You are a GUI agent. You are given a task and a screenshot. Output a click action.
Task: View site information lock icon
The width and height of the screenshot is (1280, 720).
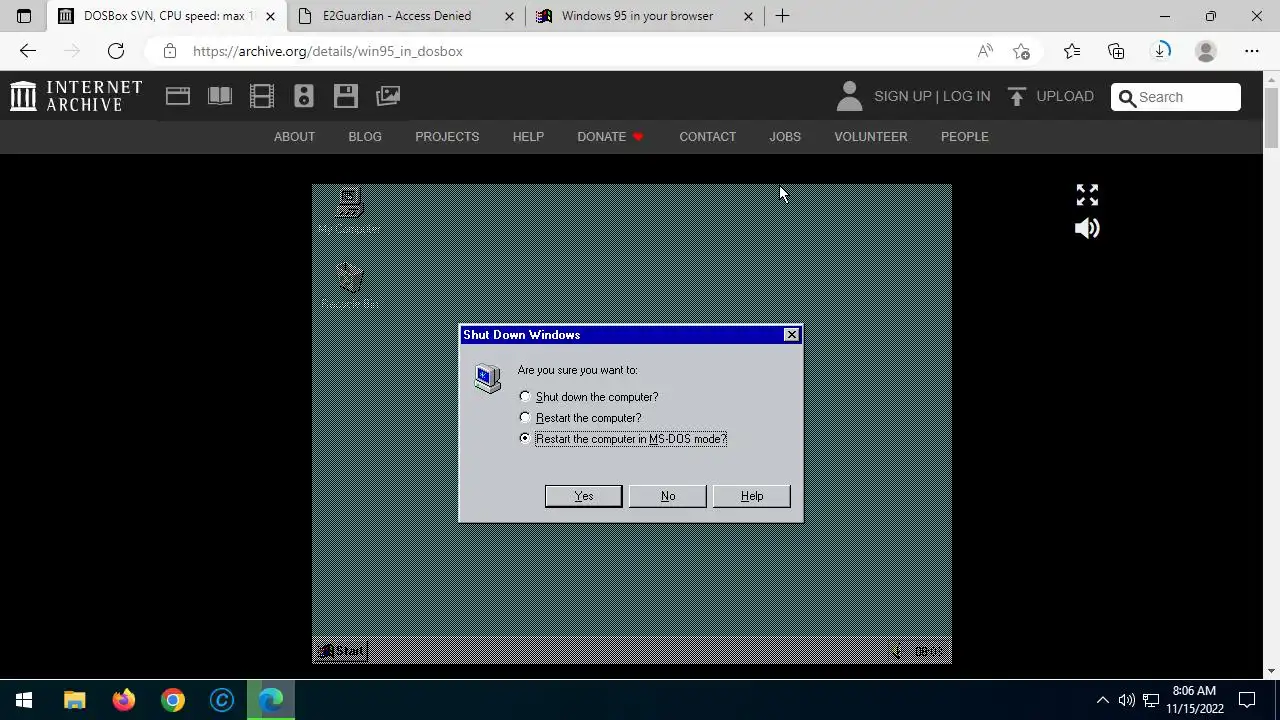point(170,51)
